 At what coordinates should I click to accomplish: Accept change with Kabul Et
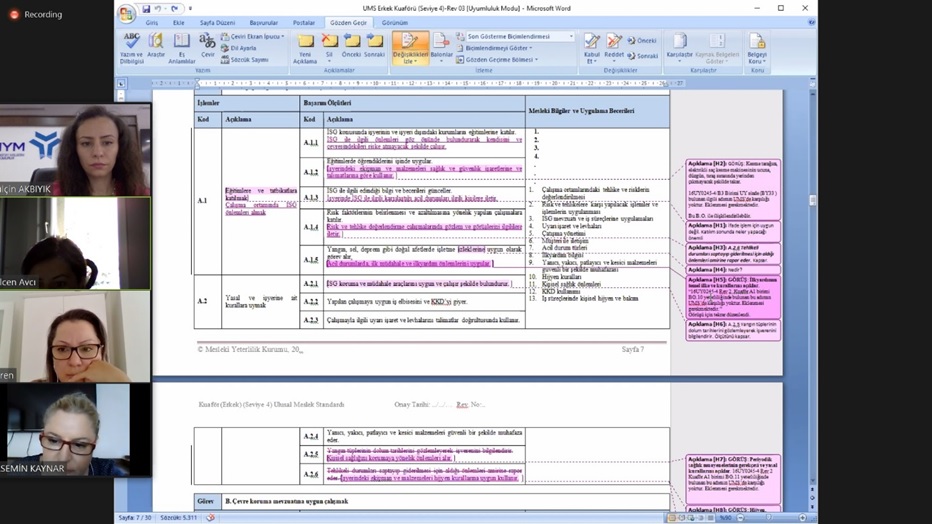pos(591,48)
